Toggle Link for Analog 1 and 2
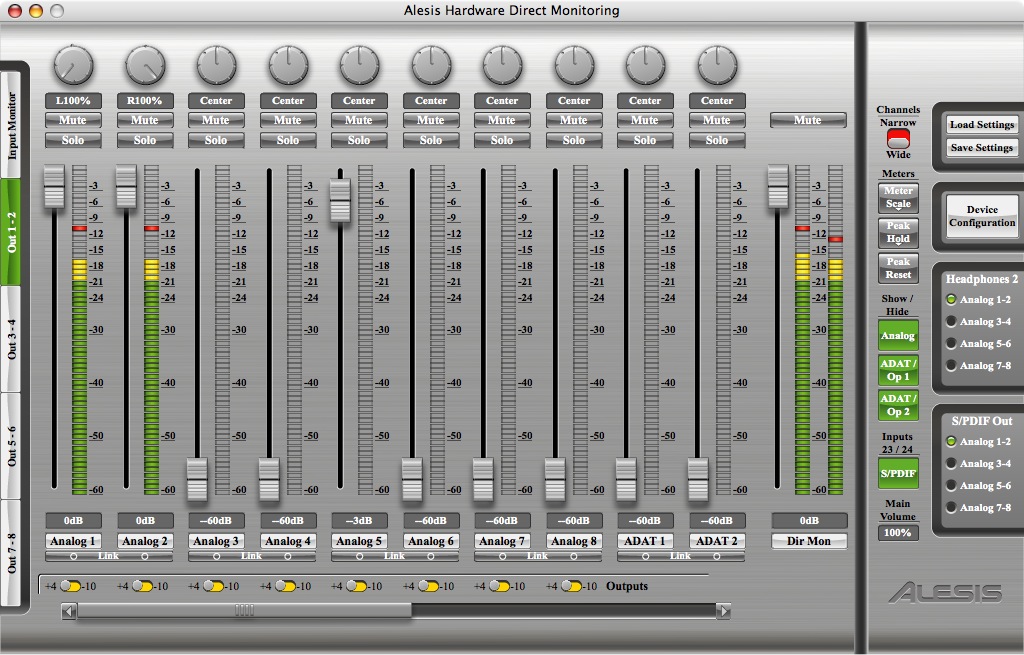This screenshot has height=655, width=1024. [109, 556]
